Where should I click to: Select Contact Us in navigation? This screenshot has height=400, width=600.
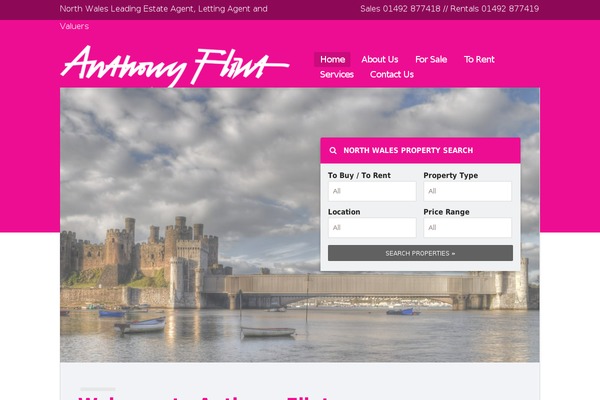pyautogui.click(x=391, y=74)
